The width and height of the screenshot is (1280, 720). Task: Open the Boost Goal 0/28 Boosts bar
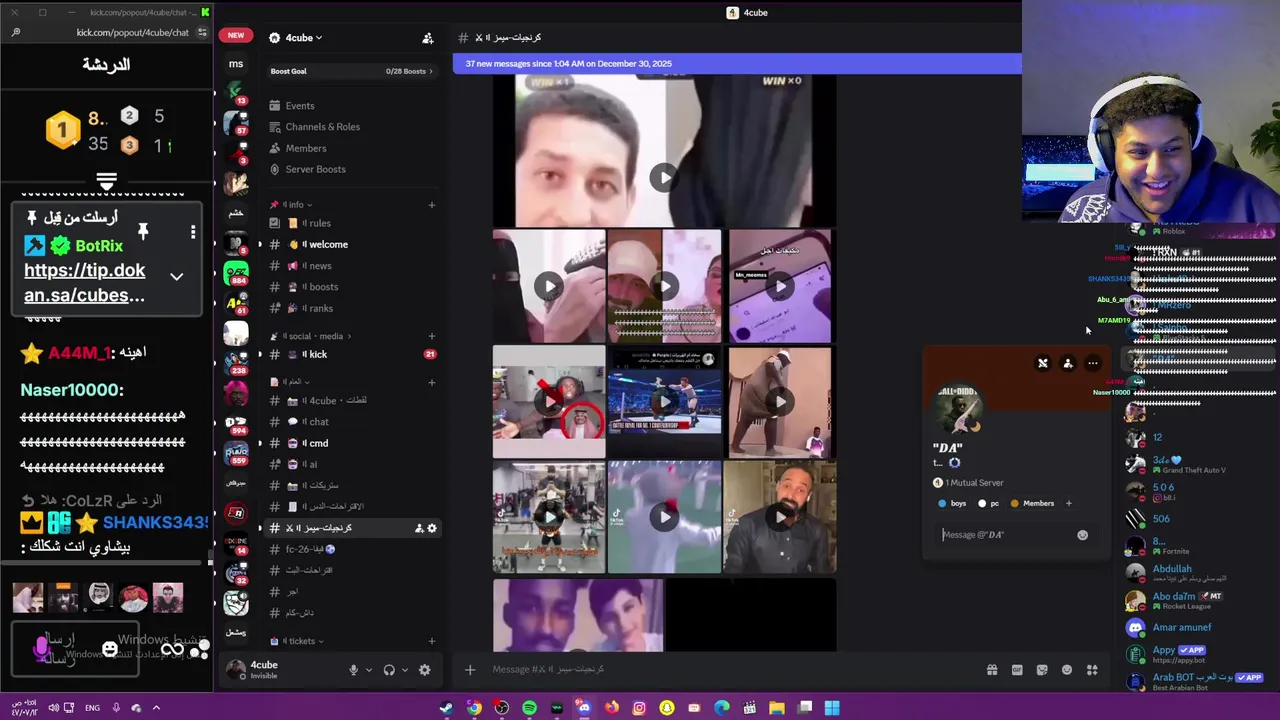(351, 71)
